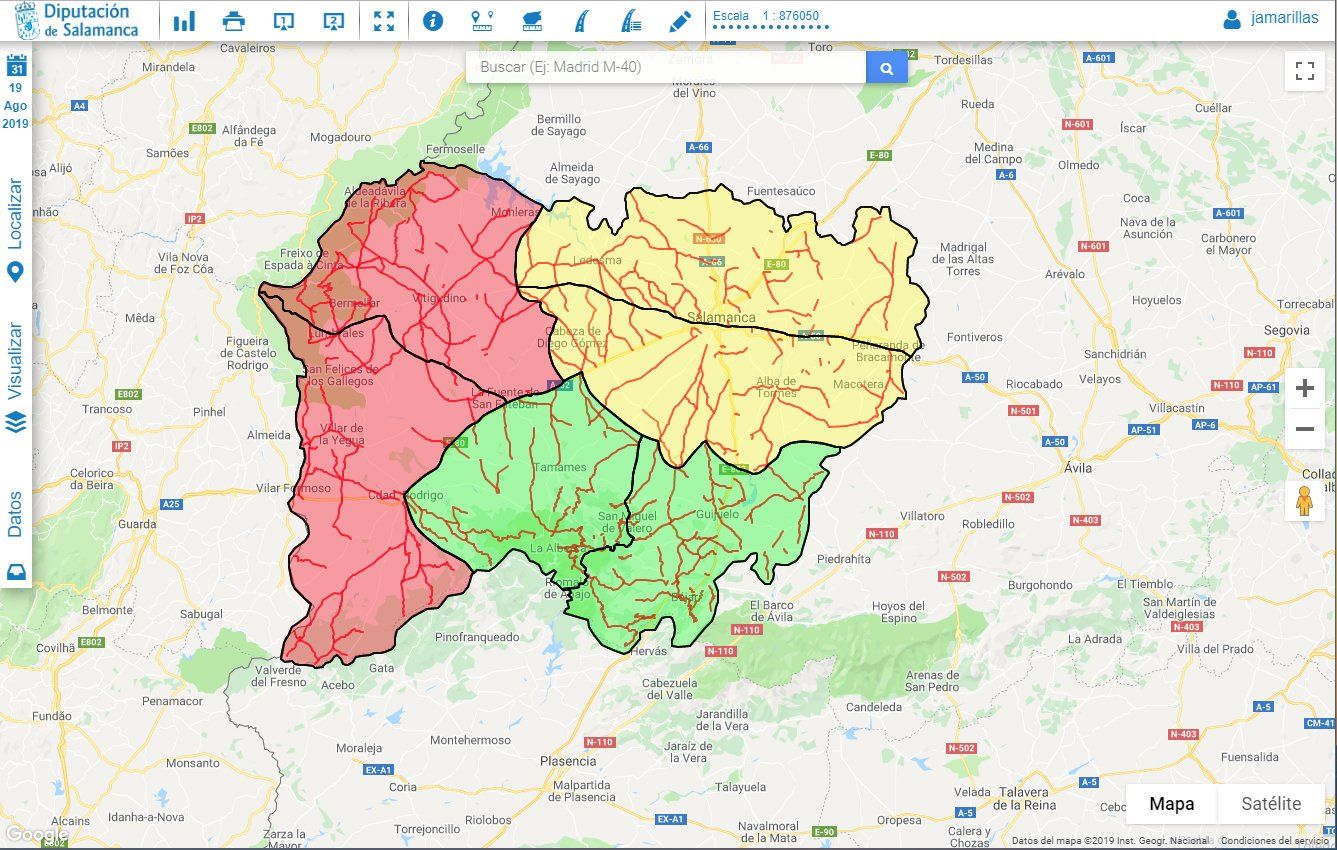The image size is (1337, 850).
Task: Click the Salamanca city label on map
Action: (721, 317)
